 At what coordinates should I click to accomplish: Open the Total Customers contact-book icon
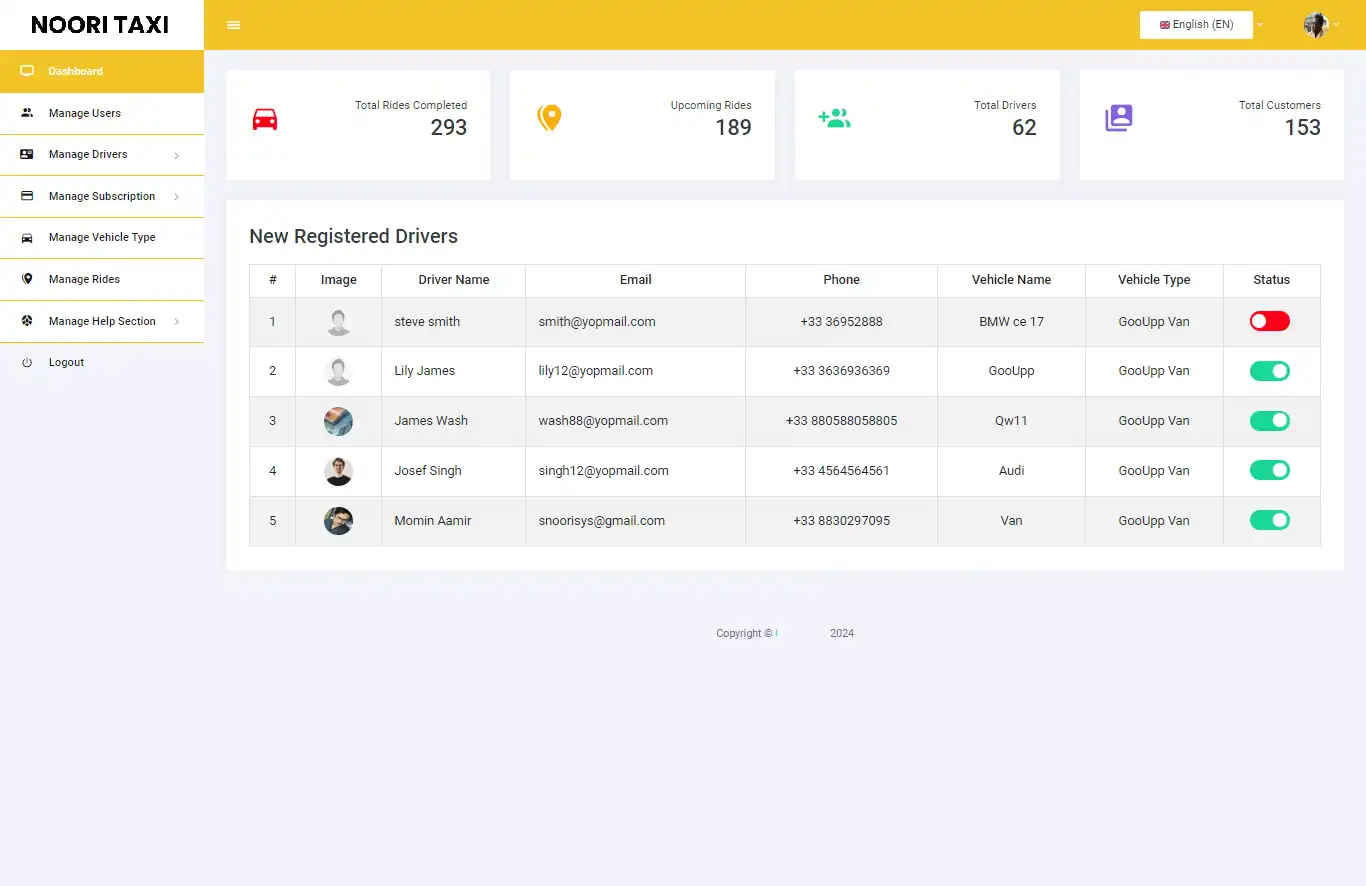(1118, 117)
